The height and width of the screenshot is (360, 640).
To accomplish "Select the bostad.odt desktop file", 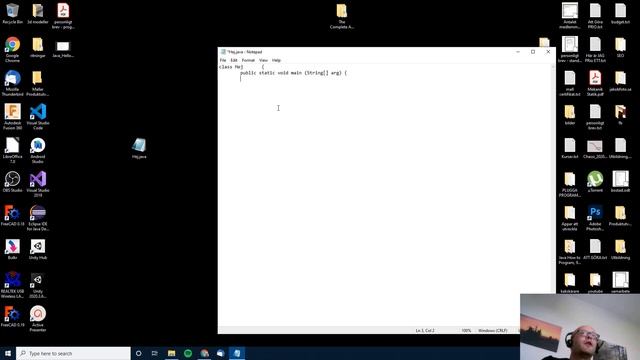I will [620, 182].
